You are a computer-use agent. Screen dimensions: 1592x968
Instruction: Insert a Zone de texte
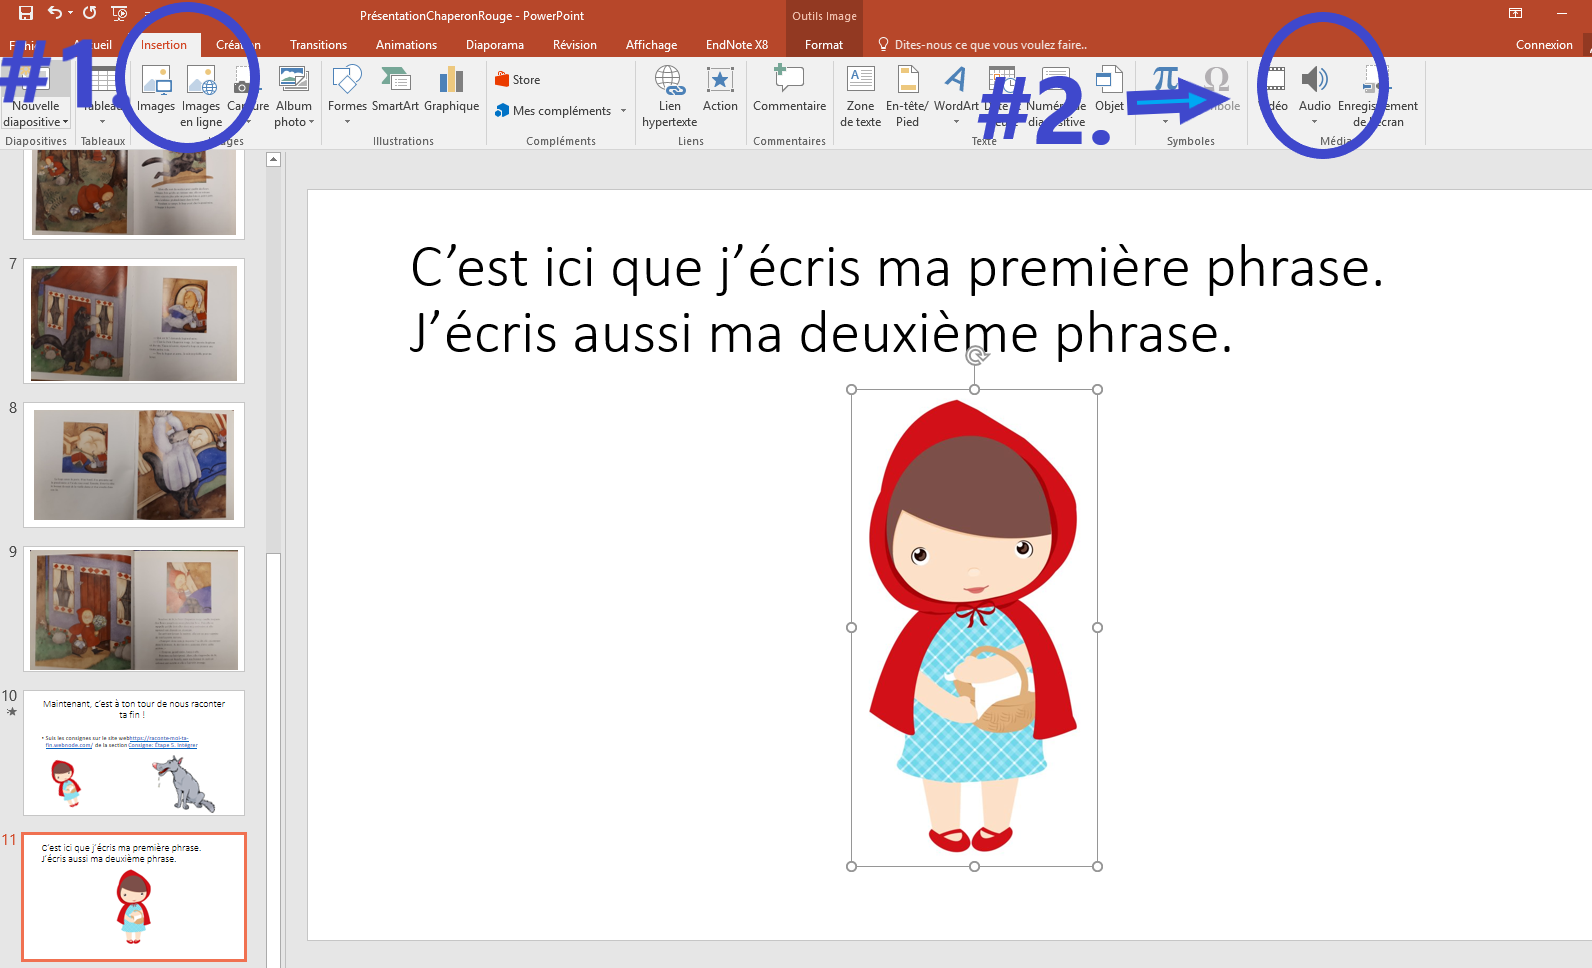tap(860, 97)
